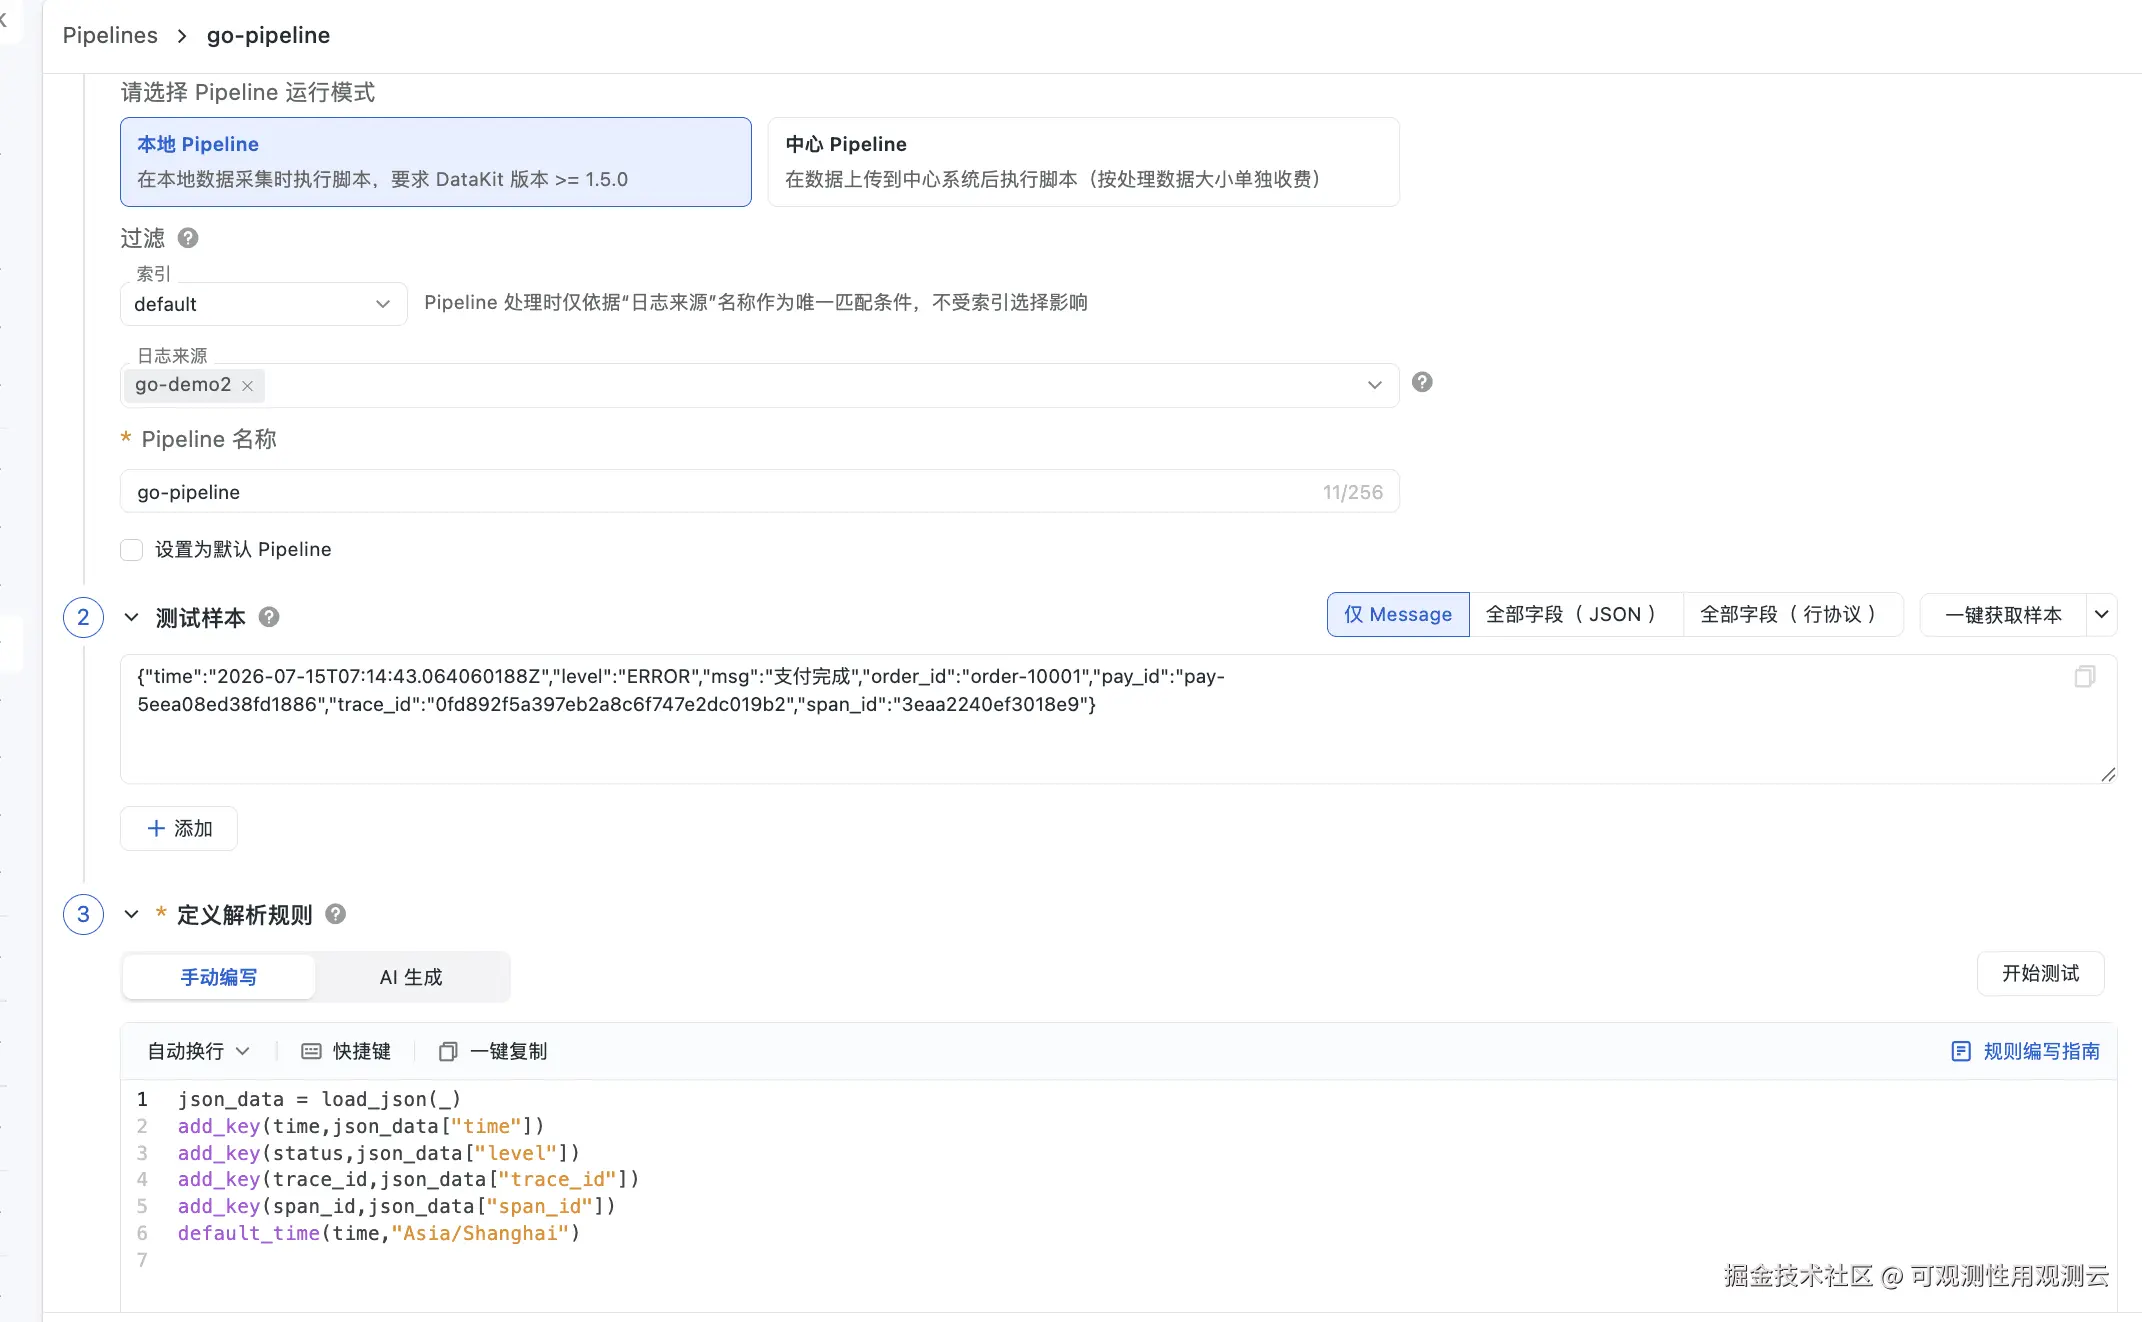The width and height of the screenshot is (2142, 1322).
Task: Click the 快捷键 keyboard icon
Action: coord(311,1051)
